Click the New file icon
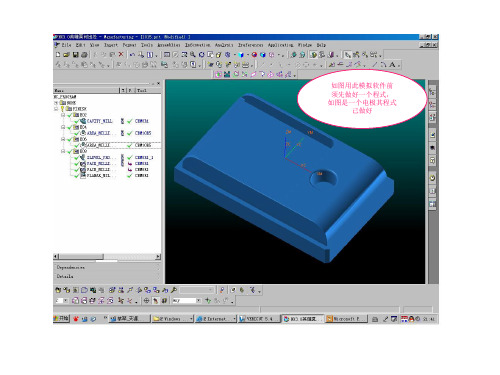 [58, 54]
